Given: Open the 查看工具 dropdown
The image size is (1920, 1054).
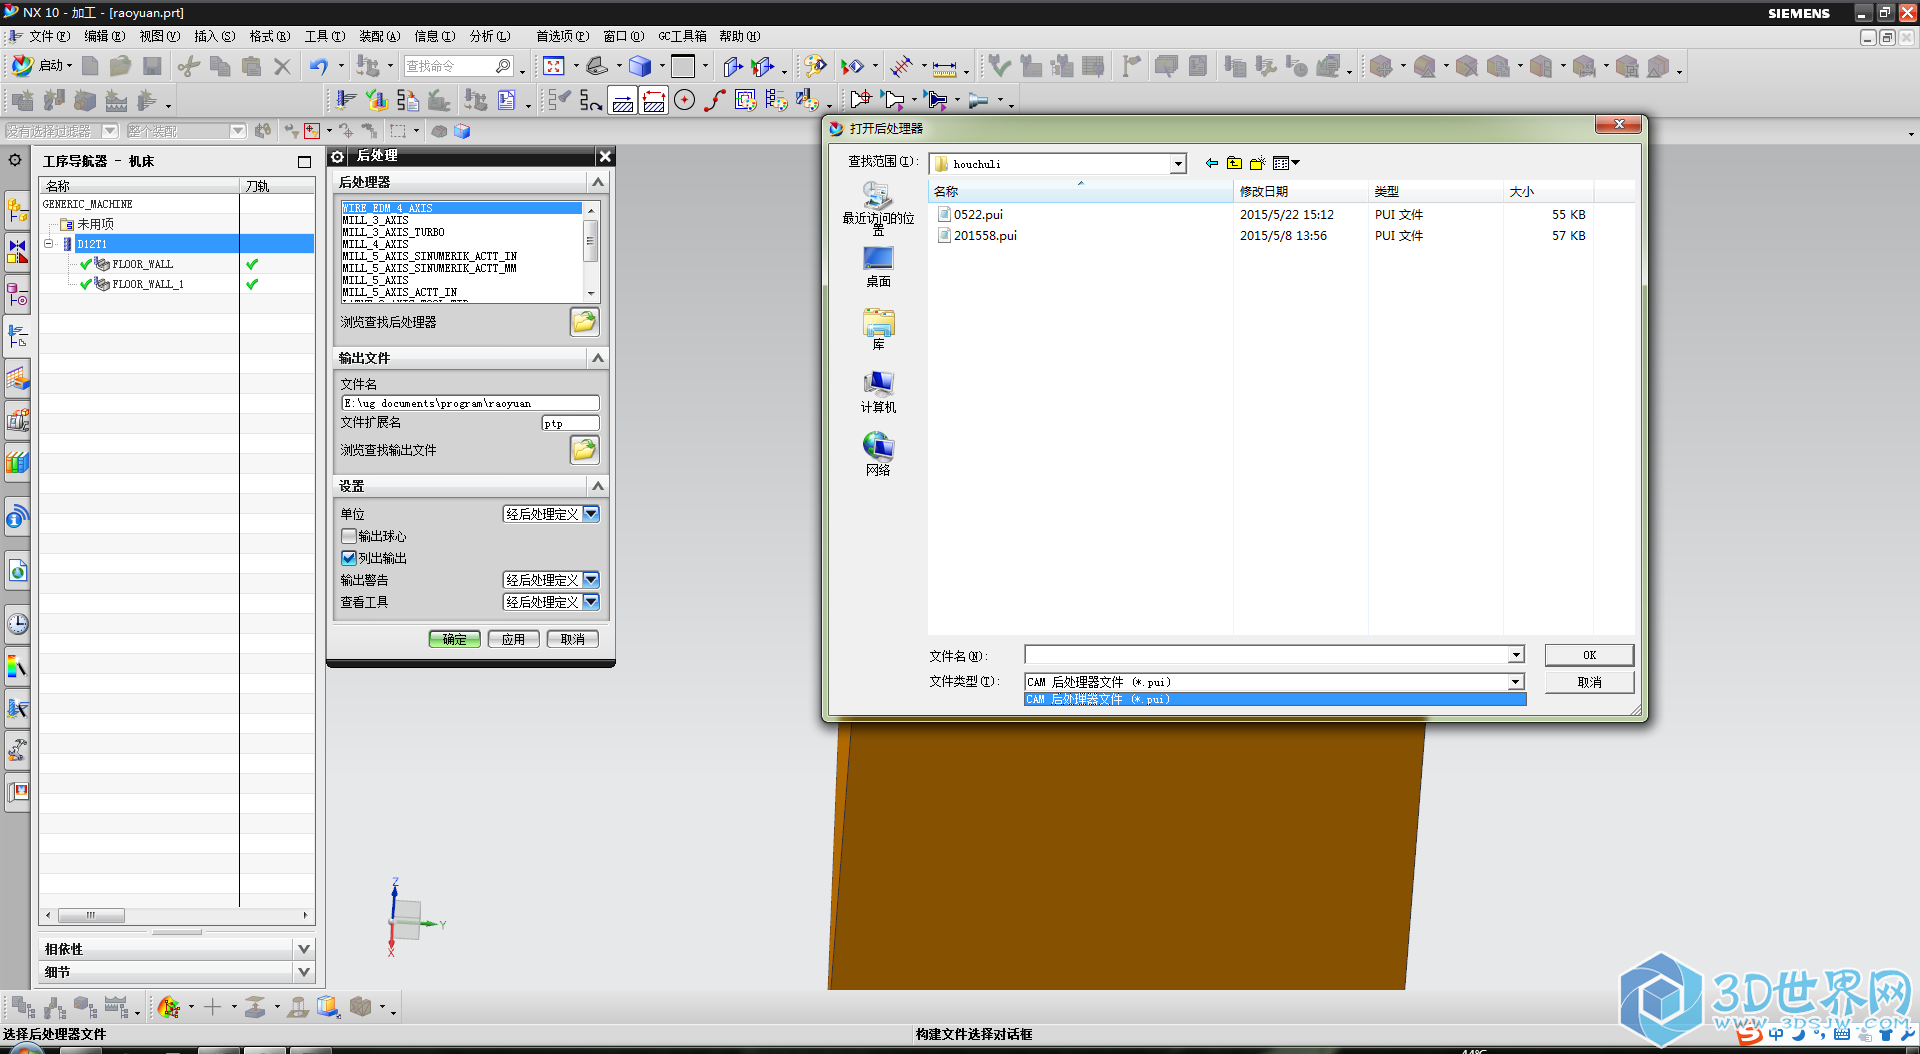Looking at the screenshot, I should (591, 602).
